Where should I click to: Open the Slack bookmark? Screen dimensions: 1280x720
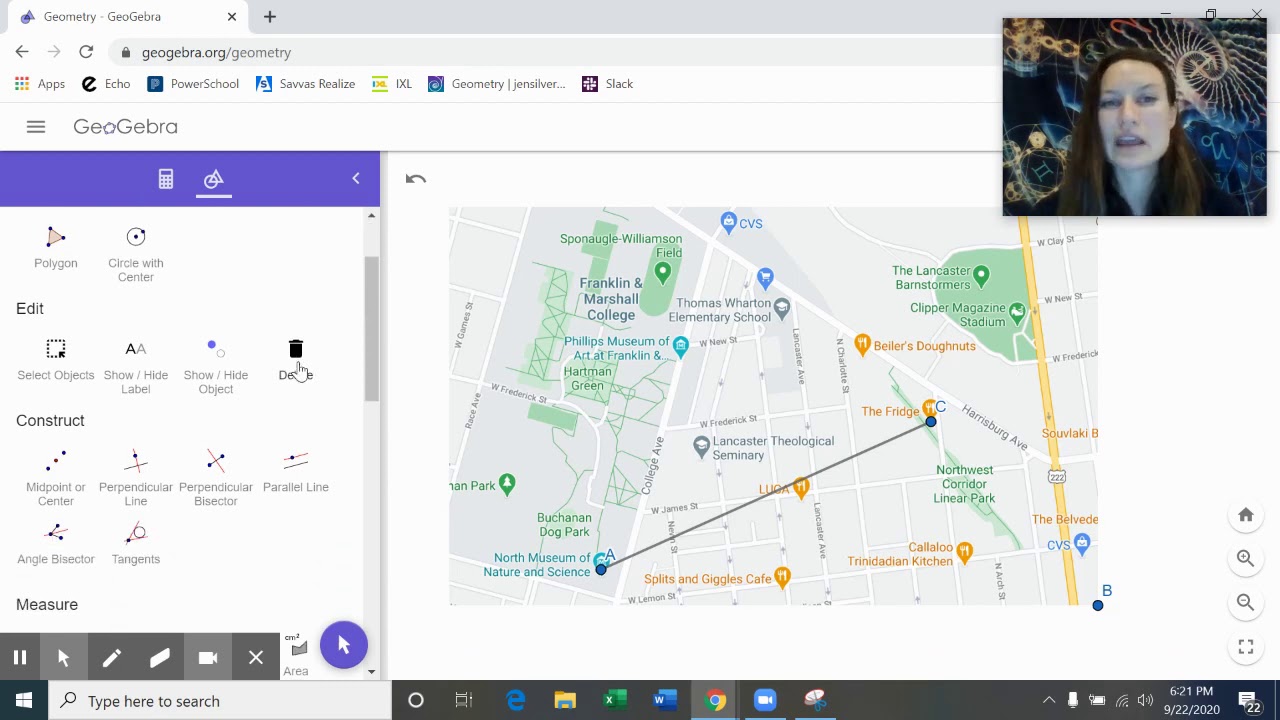(608, 84)
